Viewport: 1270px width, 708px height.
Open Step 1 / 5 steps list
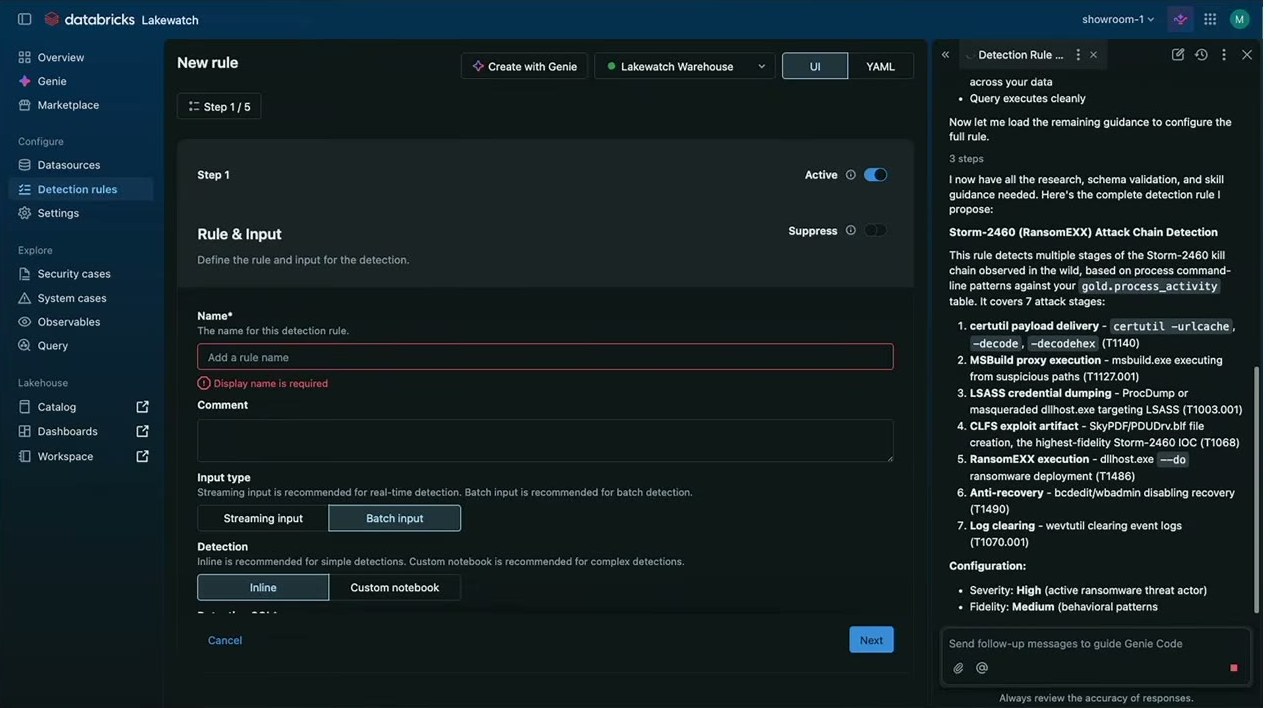219,106
